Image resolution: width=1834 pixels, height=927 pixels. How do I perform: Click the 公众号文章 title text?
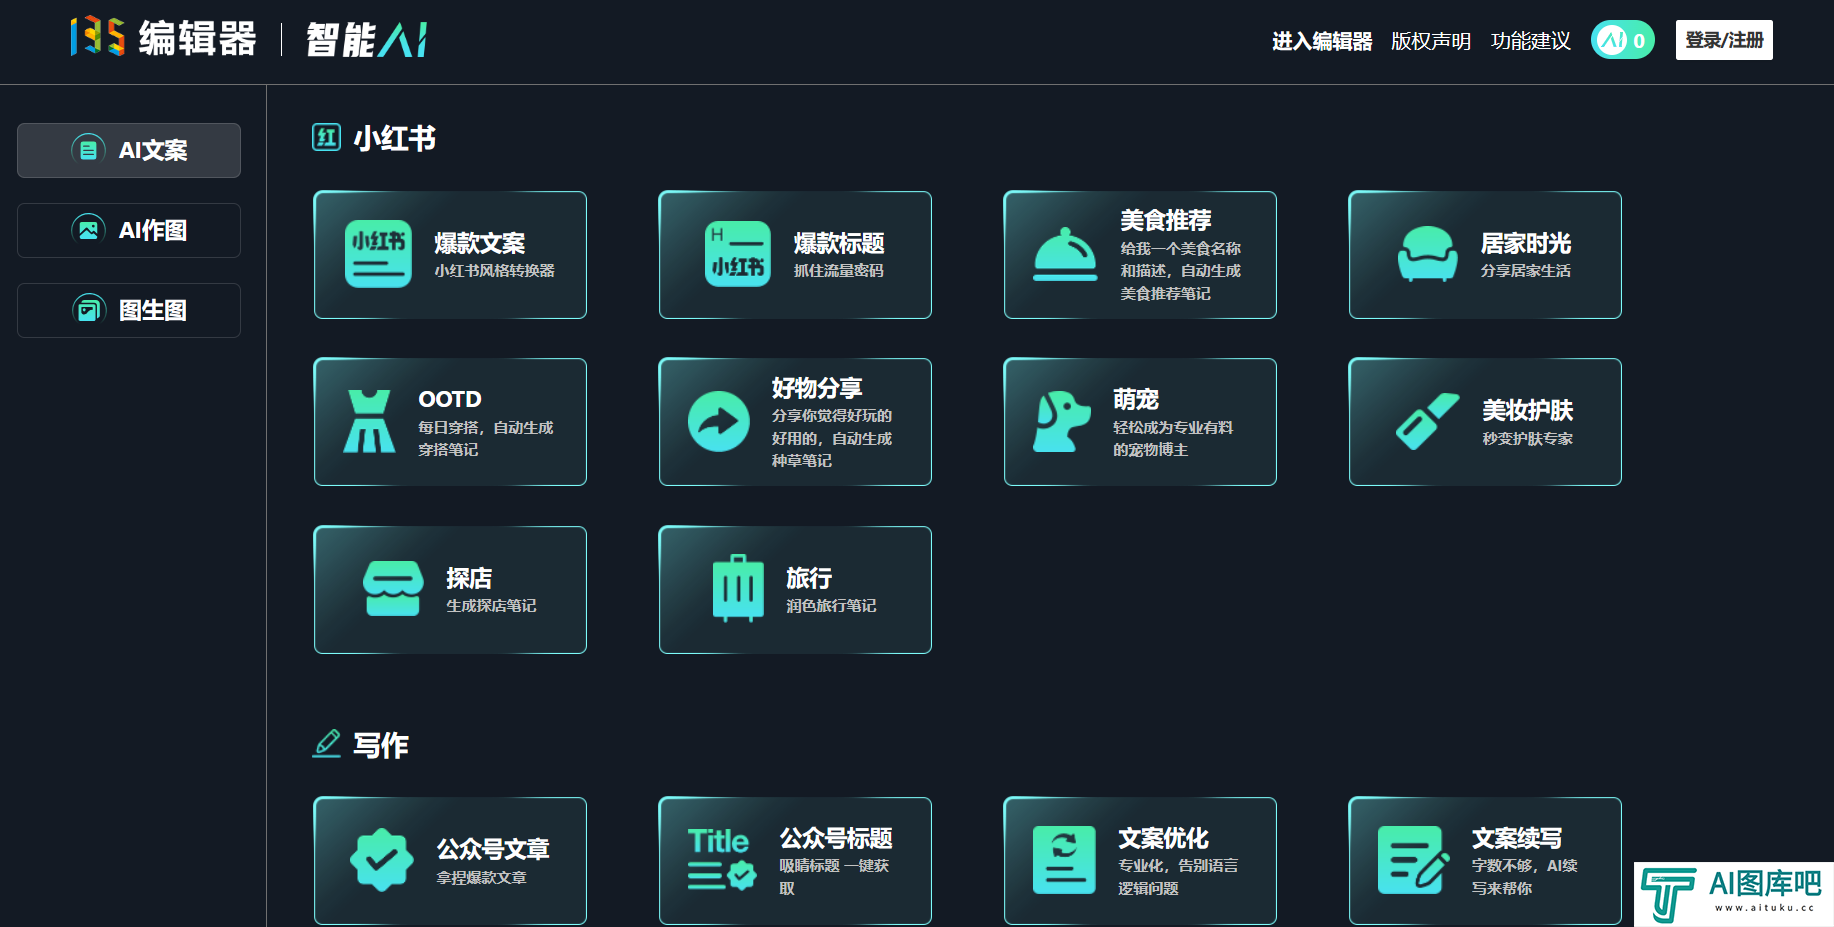click(x=493, y=849)
